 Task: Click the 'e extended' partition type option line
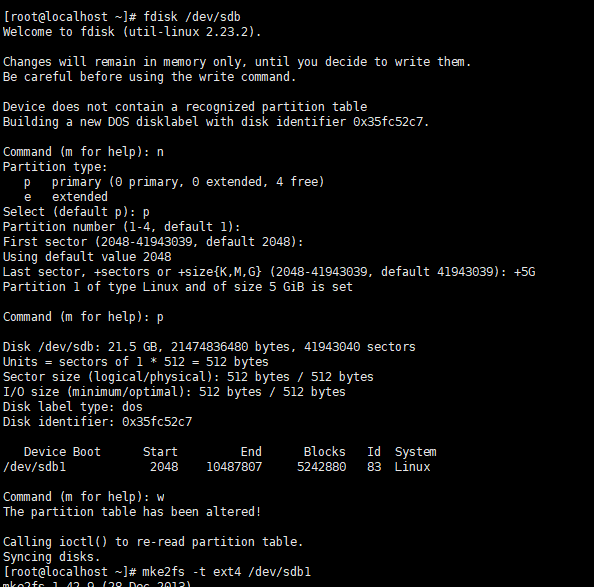pyautogui.click(x=66, y=197)
